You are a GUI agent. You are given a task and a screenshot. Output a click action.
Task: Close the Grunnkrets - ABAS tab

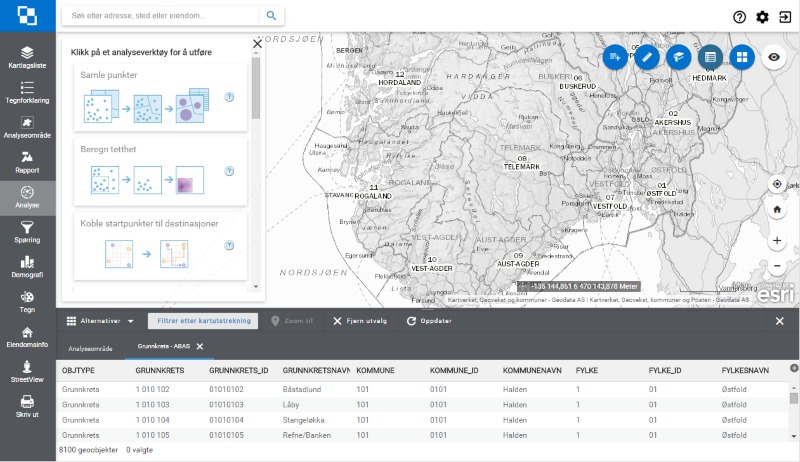pos(199,347)
